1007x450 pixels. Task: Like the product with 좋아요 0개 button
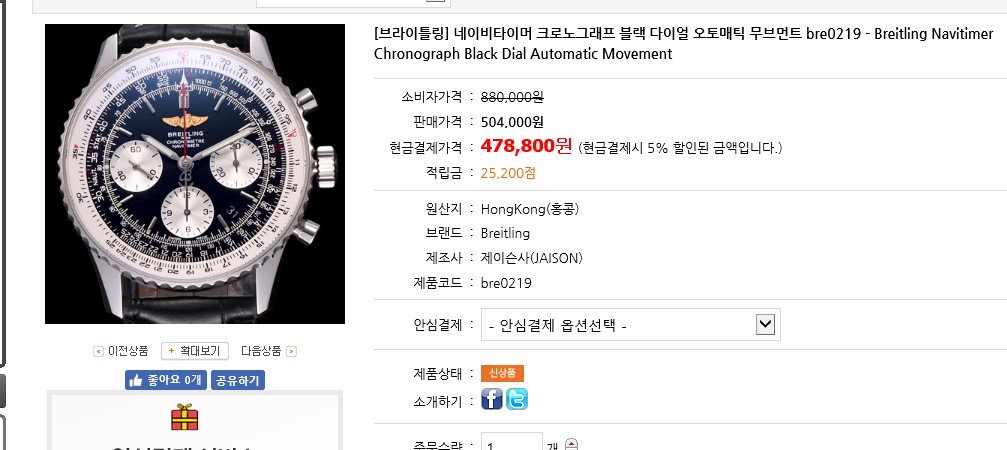tap(166, 380)
